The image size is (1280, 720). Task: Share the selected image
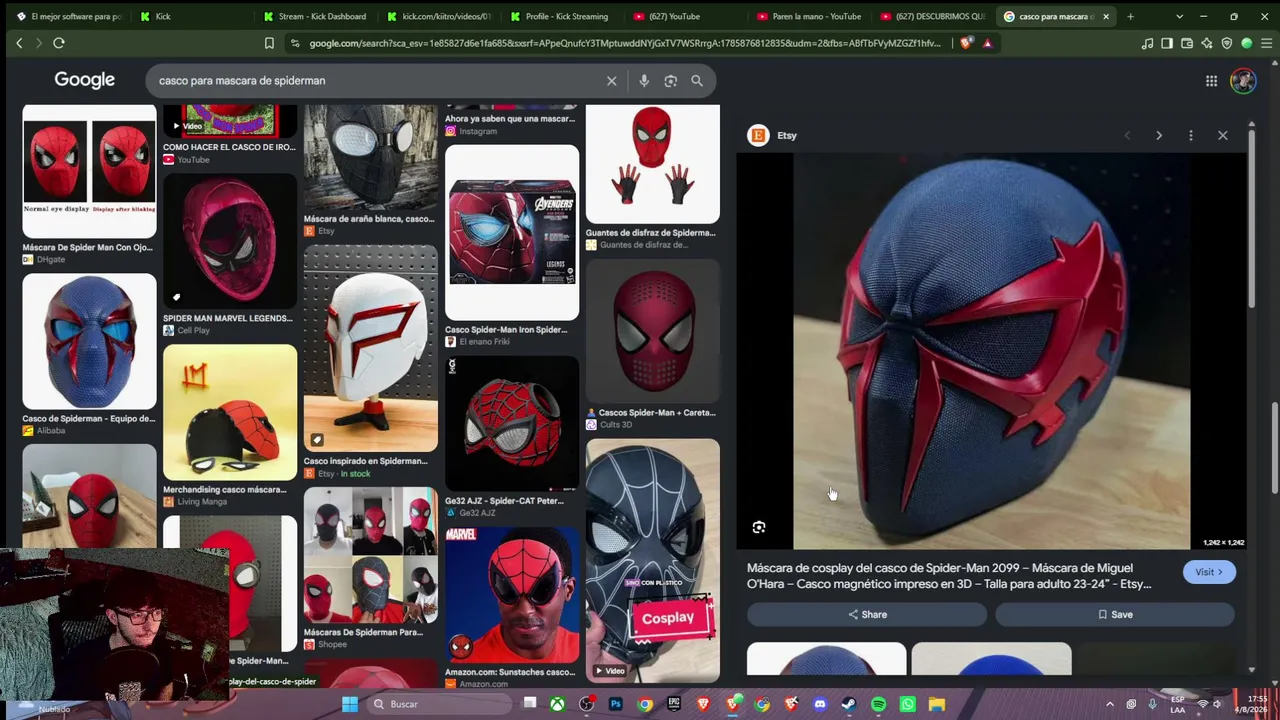point(867,615)
